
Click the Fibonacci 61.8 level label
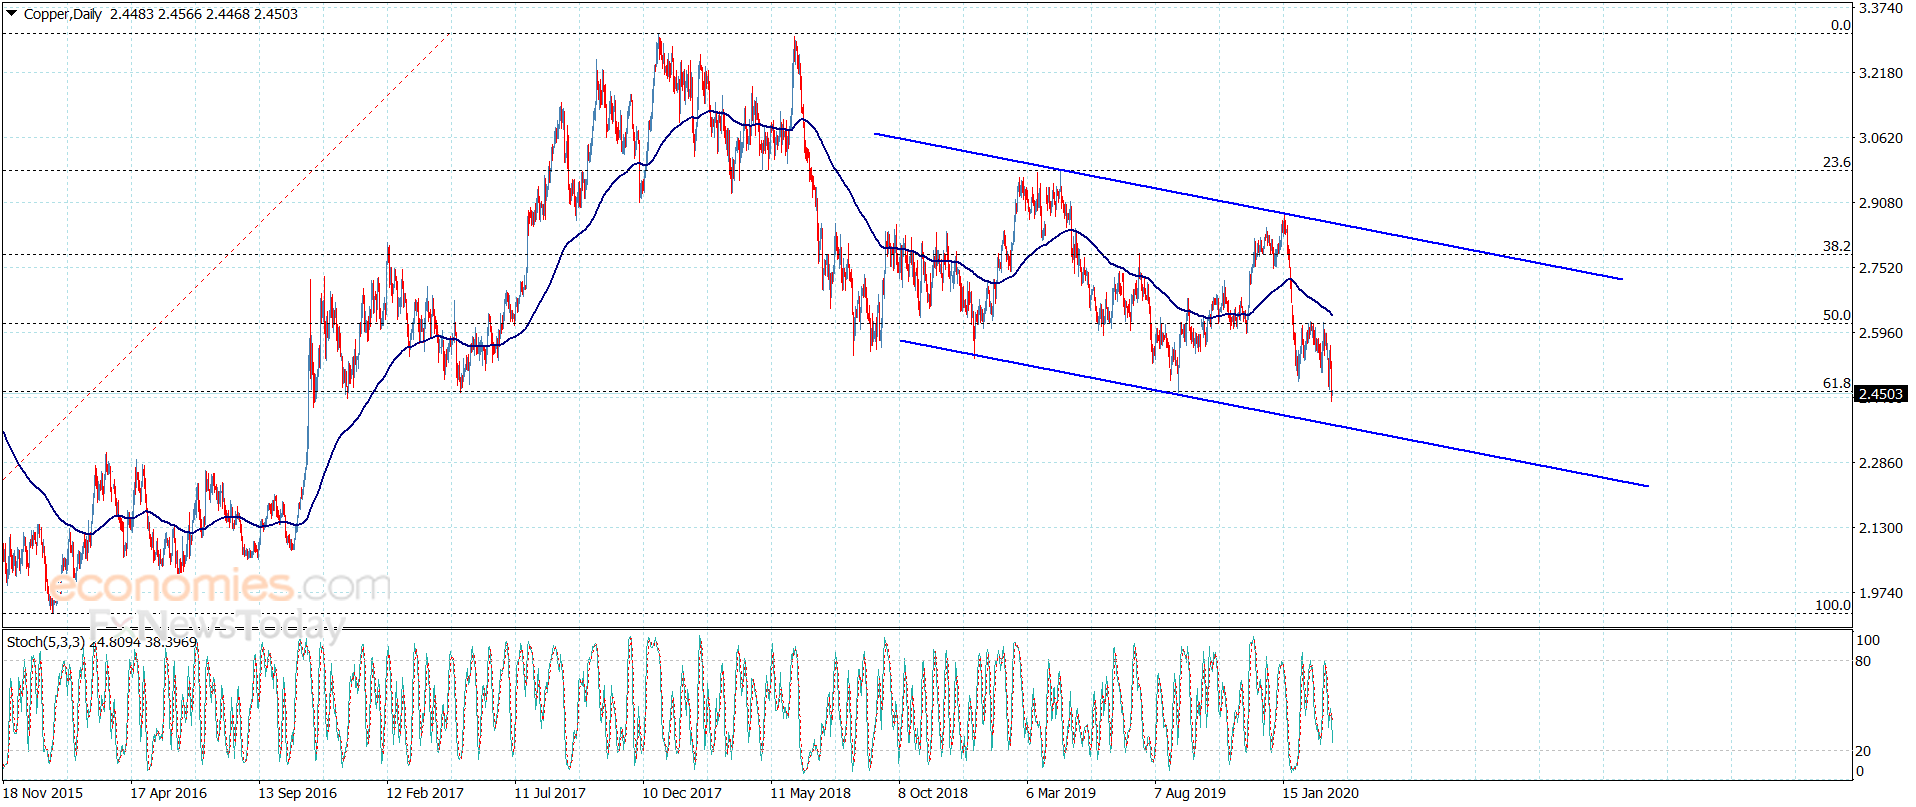pyautogui.click(x=1837, y=383)
